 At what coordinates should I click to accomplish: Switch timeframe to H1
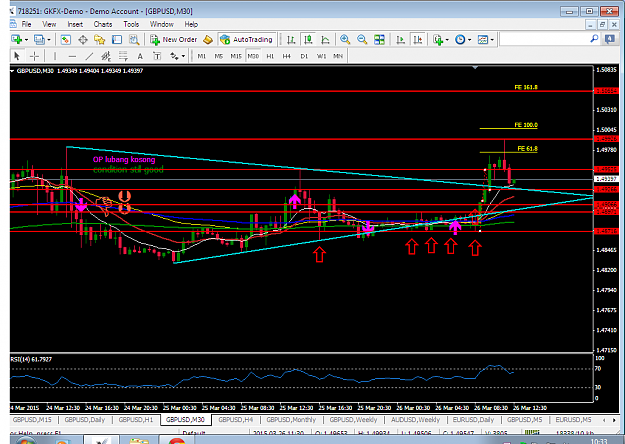pos(270,56)
